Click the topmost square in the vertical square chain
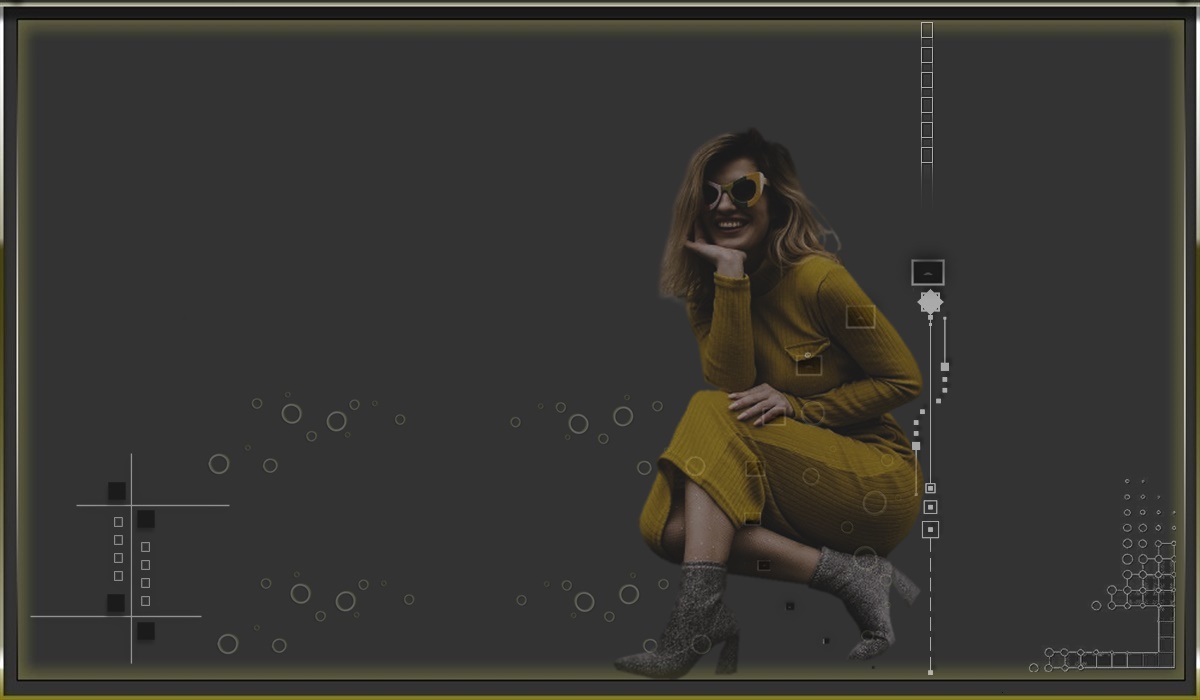The height and width of the screenshot is (700, 1200). point(927,30)
